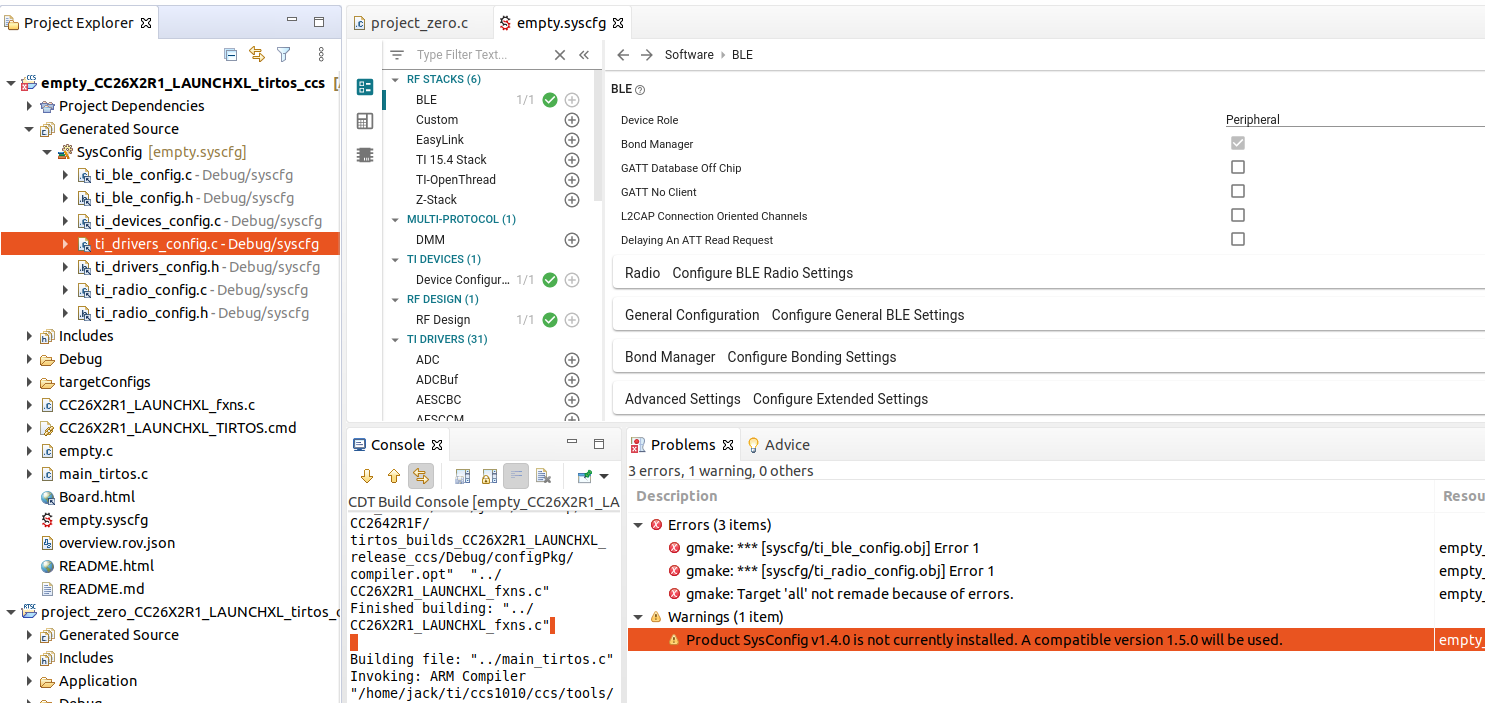Switch to the Advice tab
The image size is (1485, 703).
tap(786, 445)
